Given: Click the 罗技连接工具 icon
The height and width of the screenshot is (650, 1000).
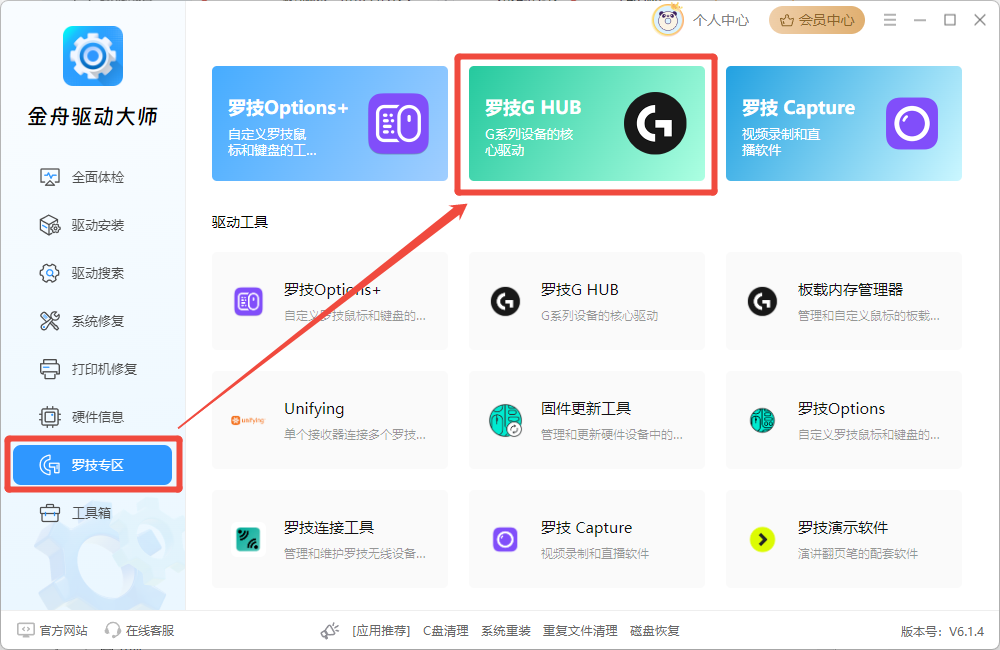Looking at the screenshot, I should [248, 540].
